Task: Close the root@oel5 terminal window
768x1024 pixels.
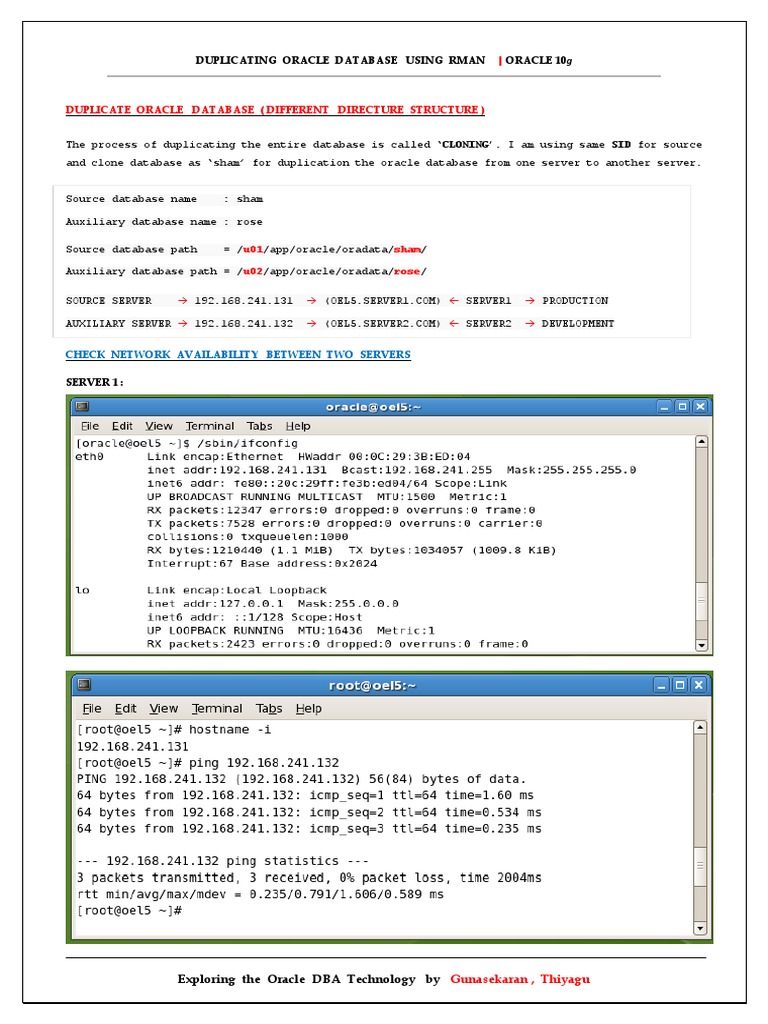Action: (x=698, y=685)
